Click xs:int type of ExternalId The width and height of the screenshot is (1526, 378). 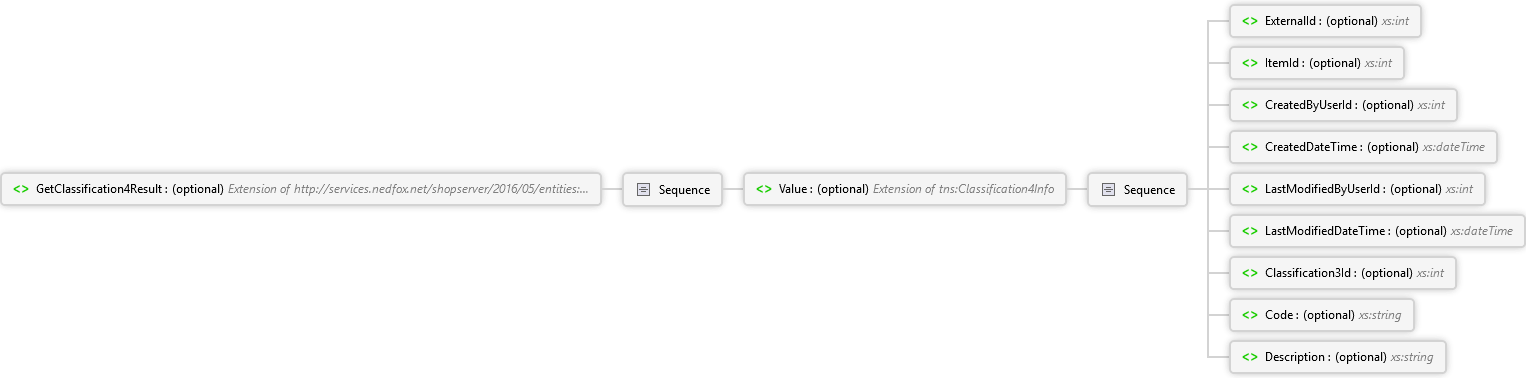1396,21
